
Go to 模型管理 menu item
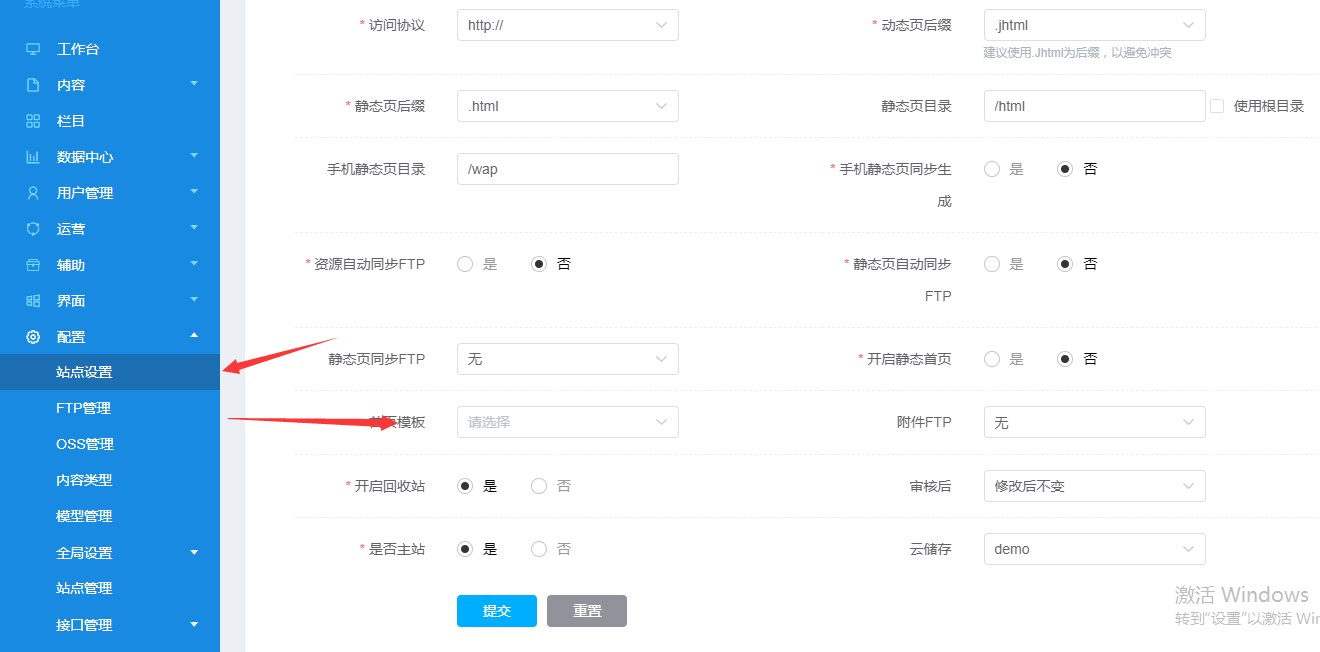[84, 516]
